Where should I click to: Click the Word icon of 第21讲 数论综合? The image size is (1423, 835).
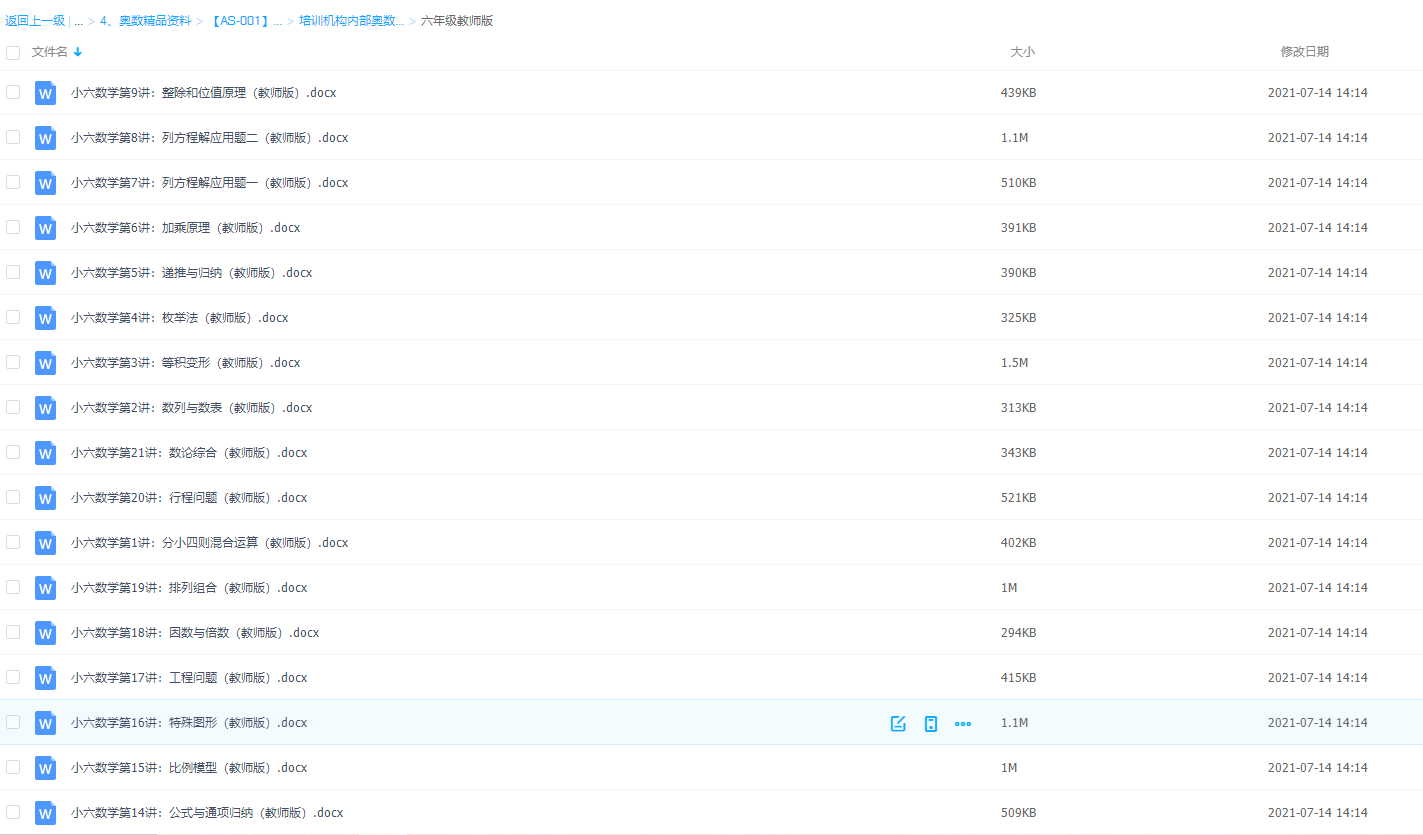[x=45, y=453]
